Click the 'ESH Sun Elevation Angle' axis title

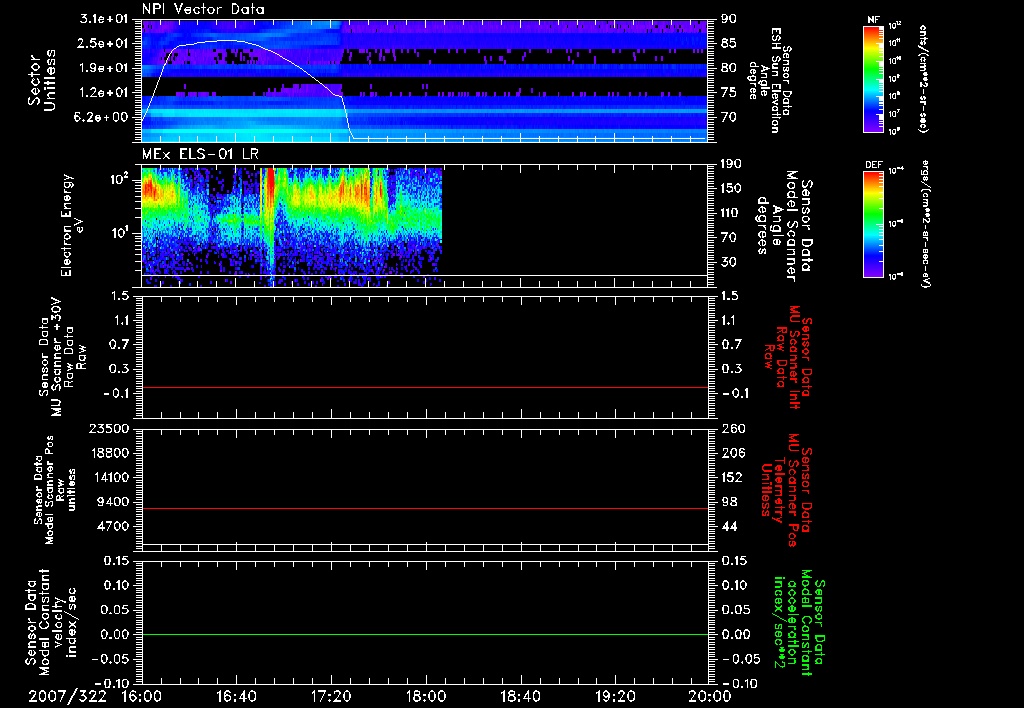click(769, 80)
